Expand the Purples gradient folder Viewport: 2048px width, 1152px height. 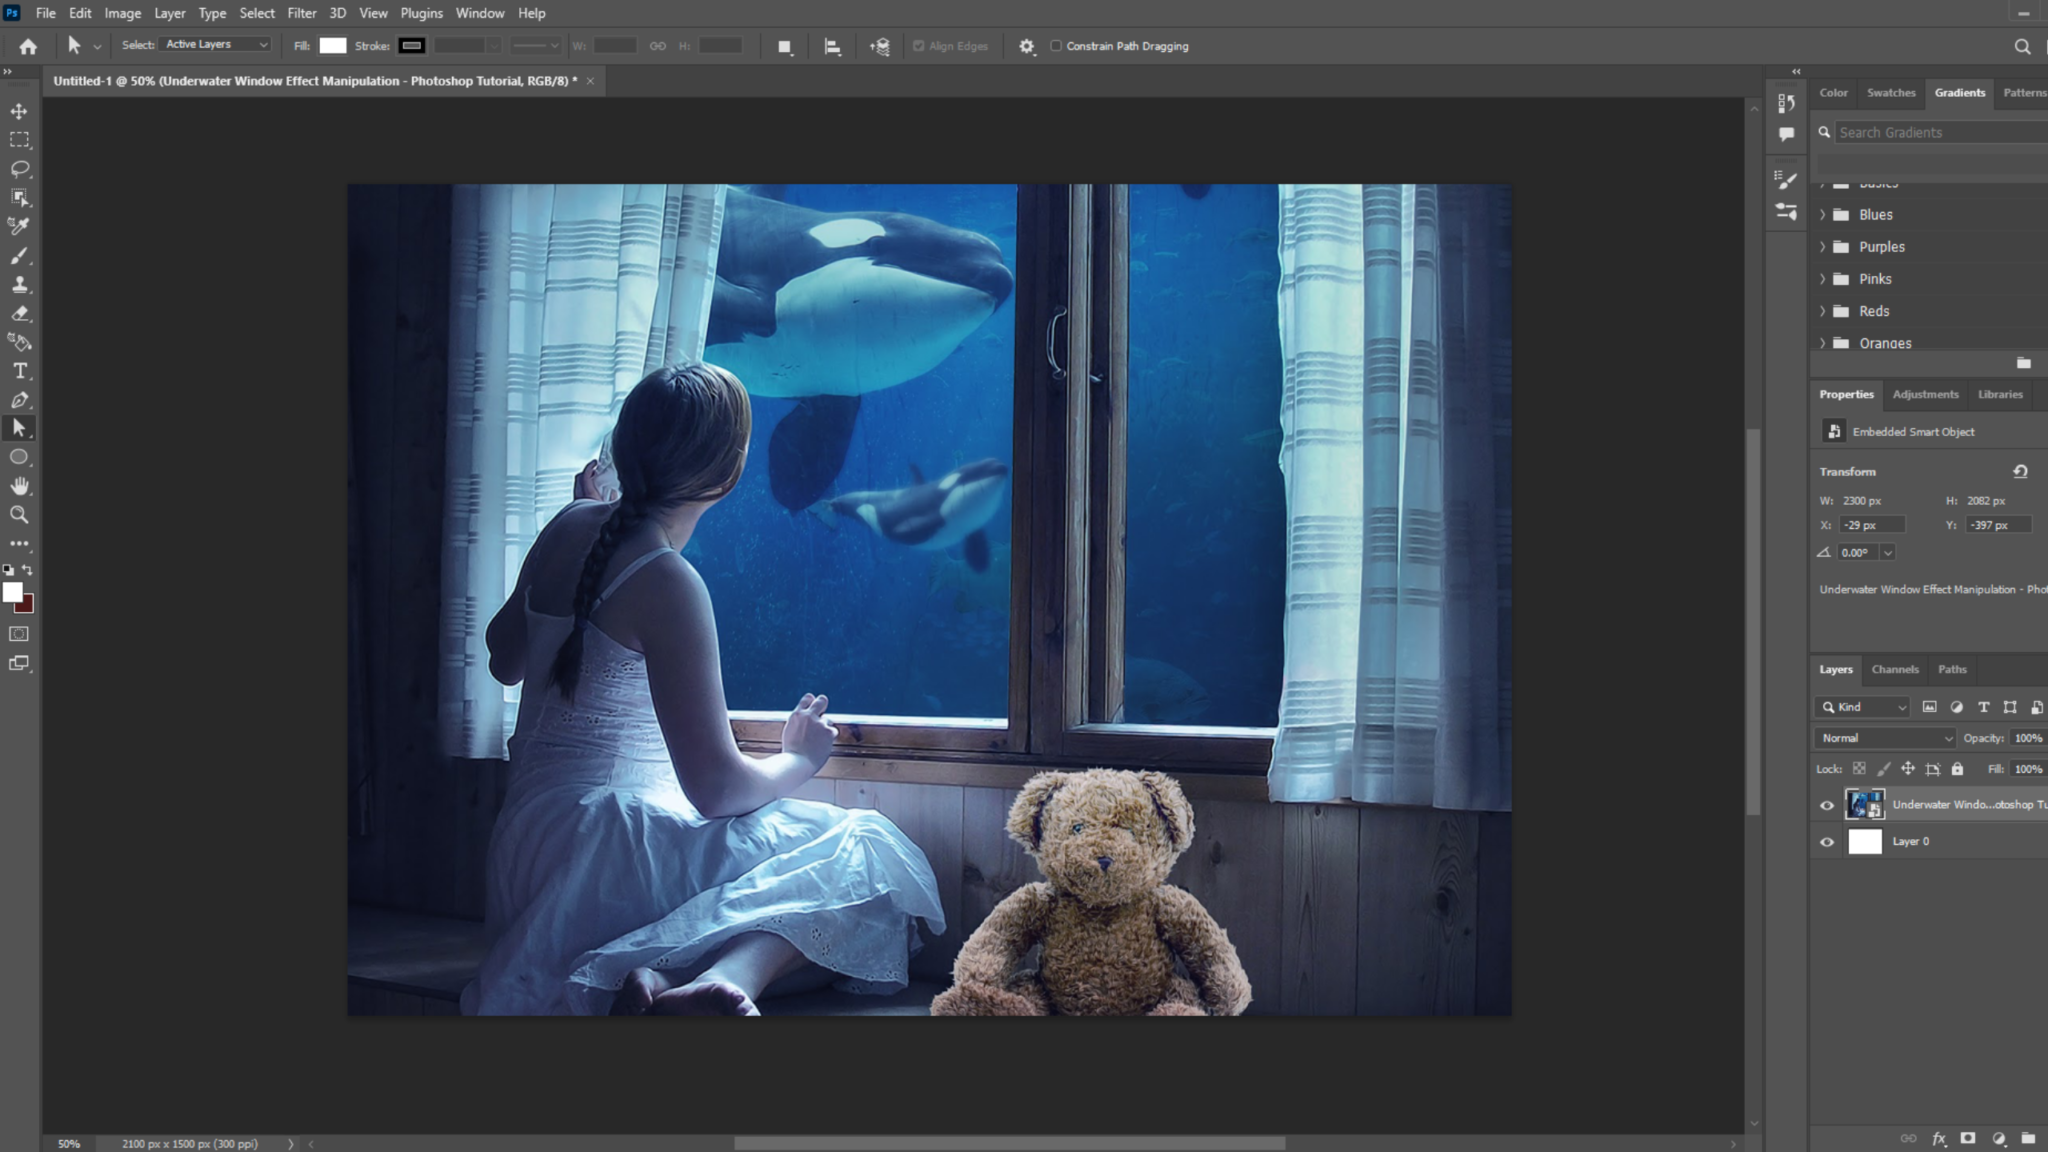tap(1822, 247)
